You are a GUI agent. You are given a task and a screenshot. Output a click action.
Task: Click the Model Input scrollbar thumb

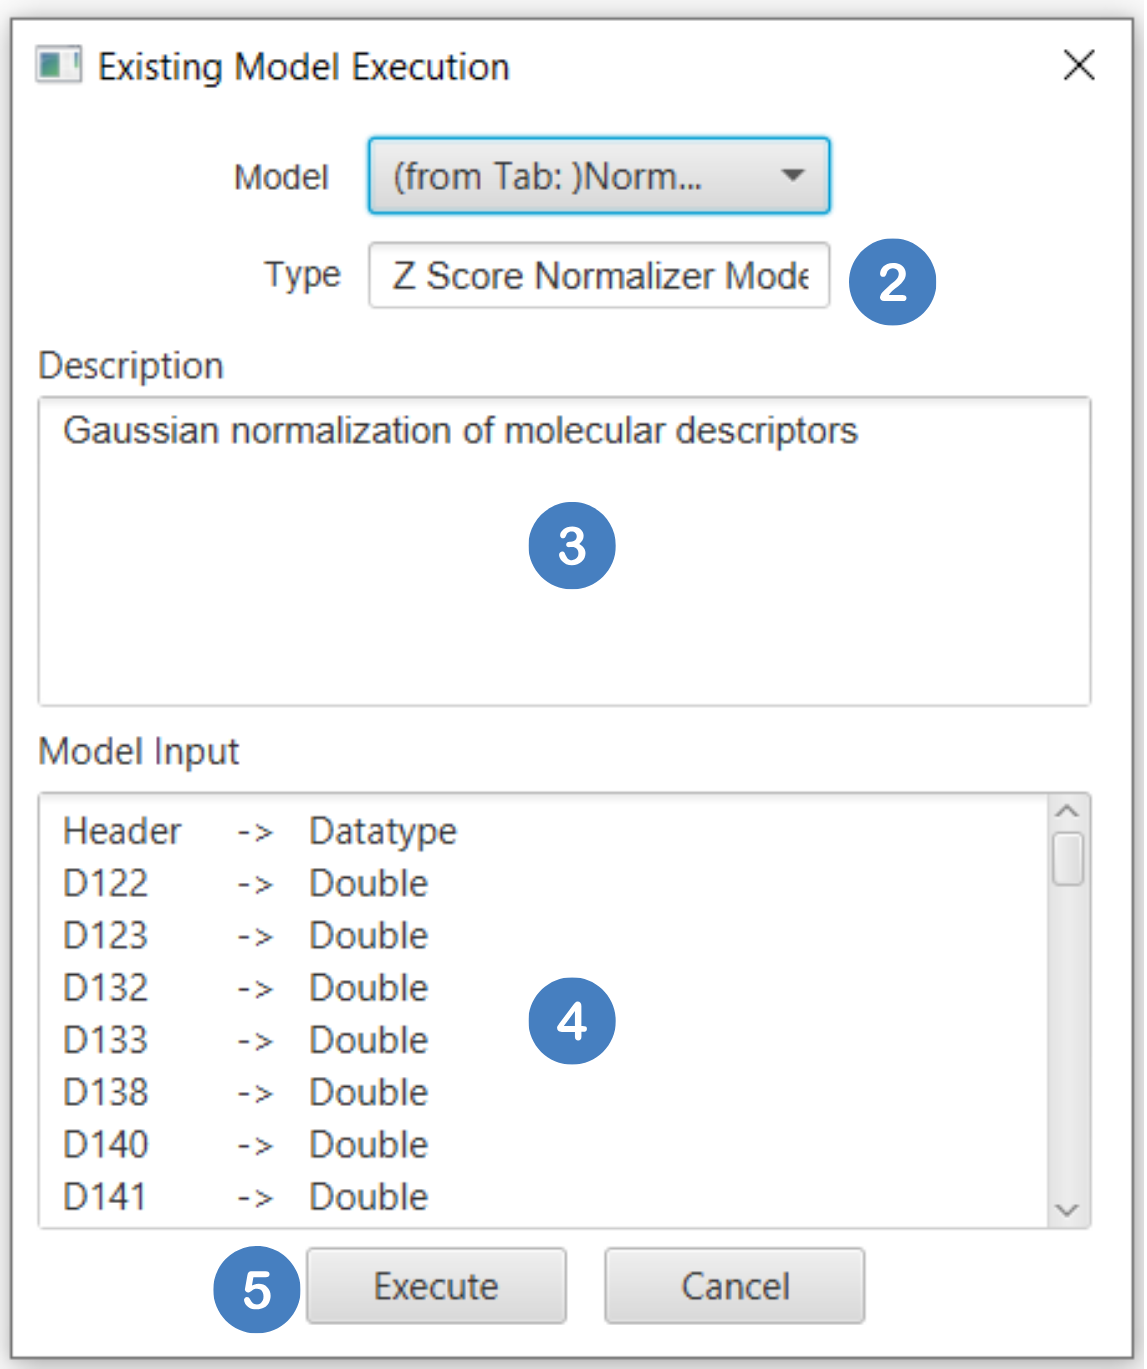[x=1068, y=859]
